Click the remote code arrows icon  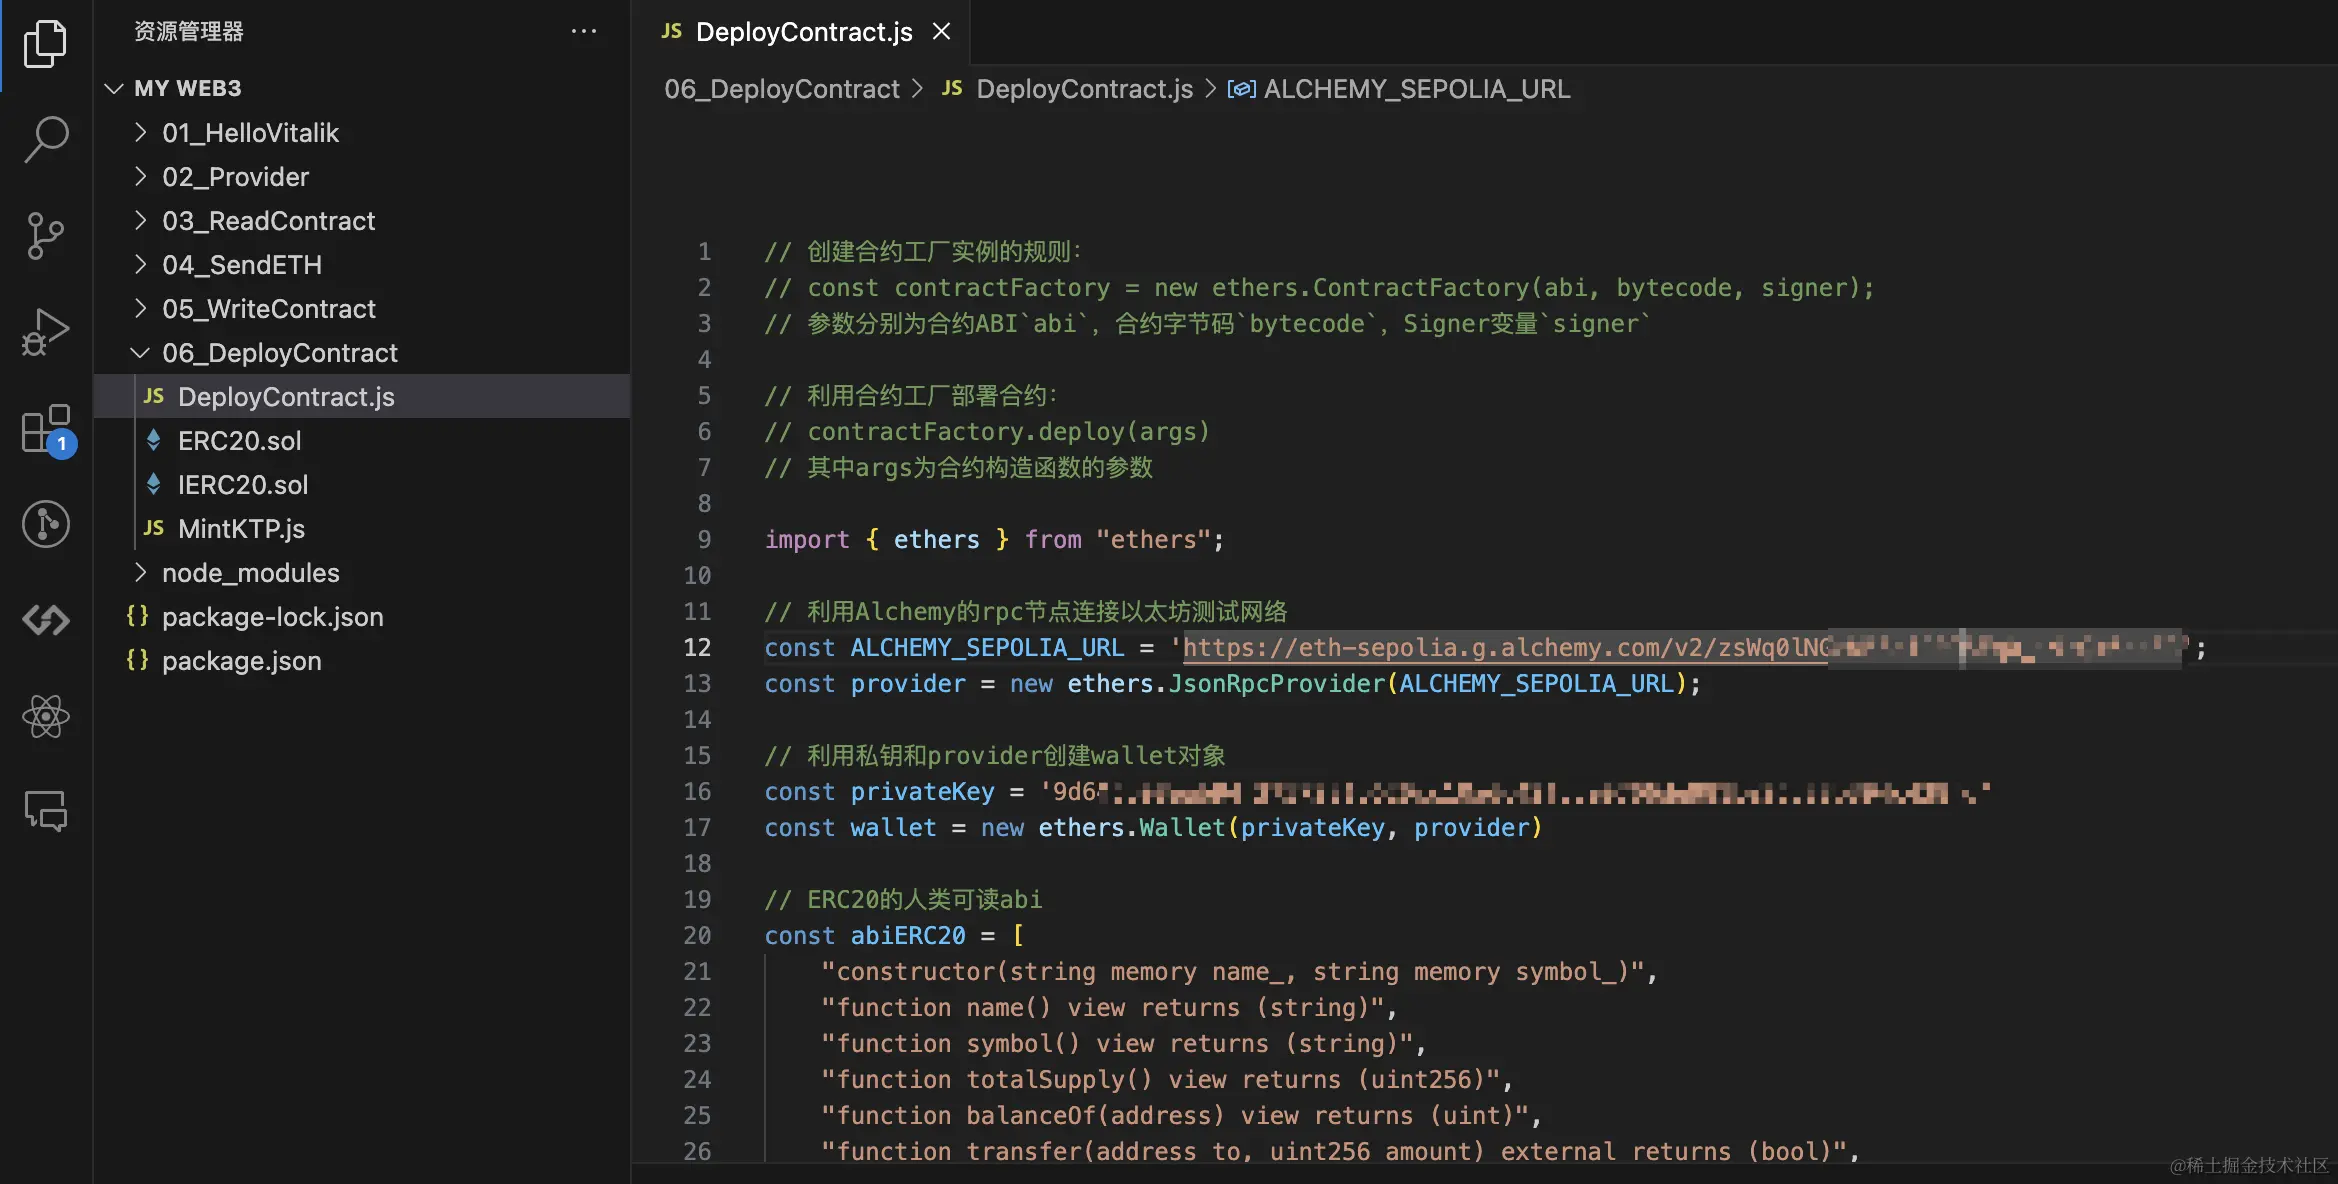click(45, 620)
